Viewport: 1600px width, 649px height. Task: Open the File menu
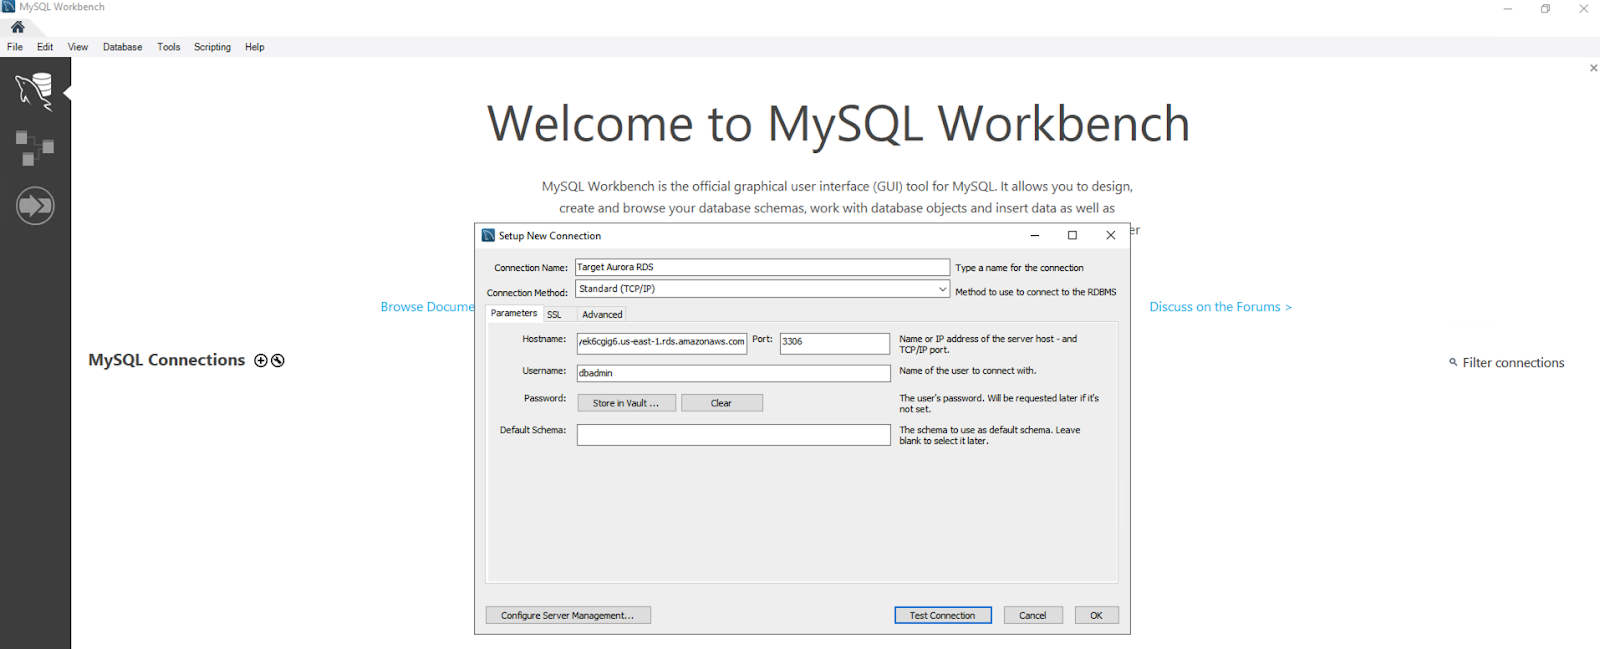pos(15,47)
